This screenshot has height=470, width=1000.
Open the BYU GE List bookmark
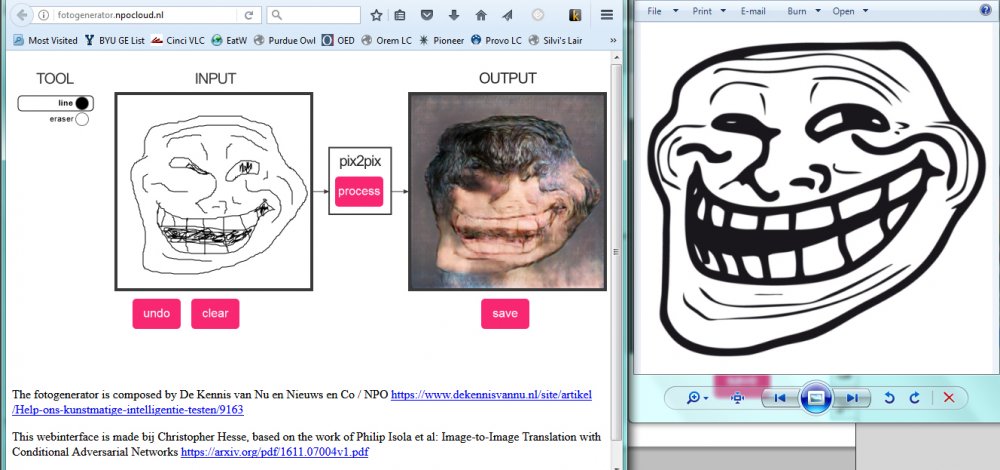point(115,40)
